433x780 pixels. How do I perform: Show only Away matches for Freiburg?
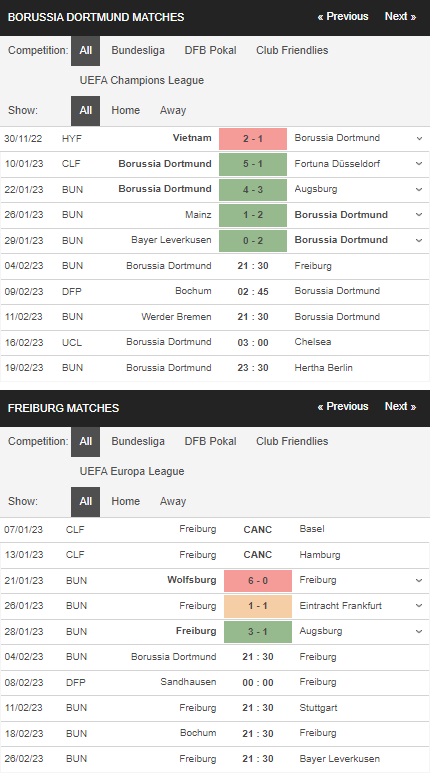coord(173,501)
